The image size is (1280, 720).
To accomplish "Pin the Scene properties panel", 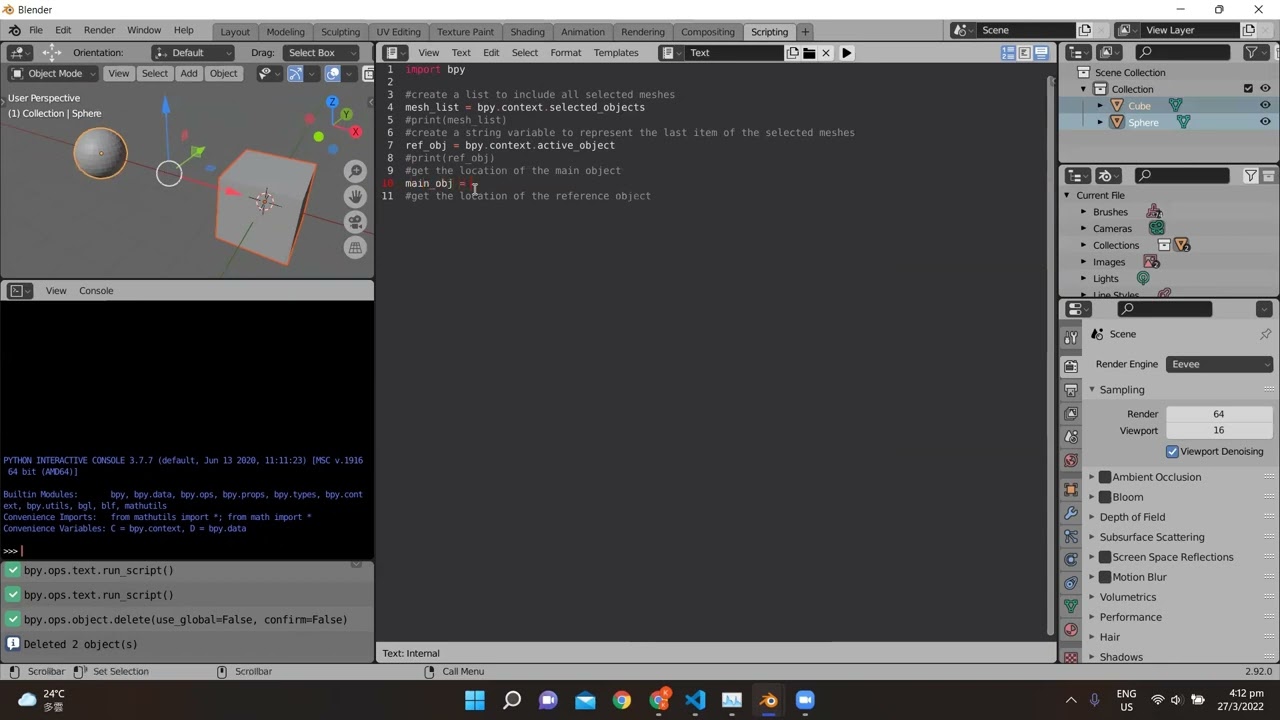I will (1265, 334).
